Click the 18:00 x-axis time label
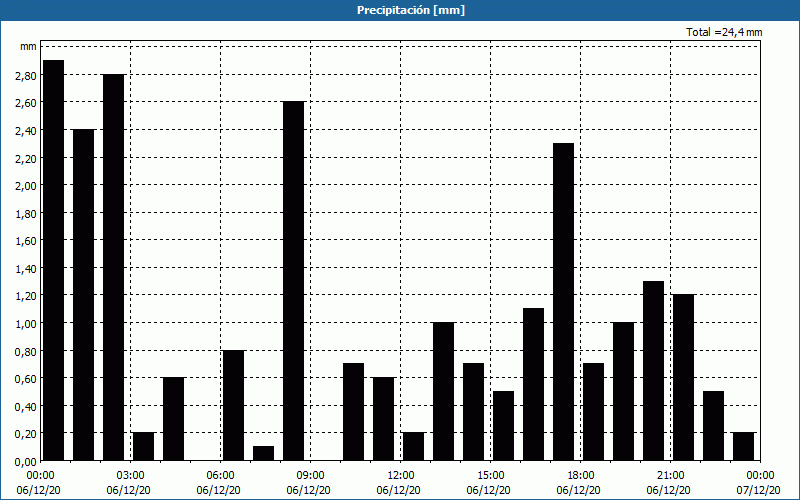800x500 pixels. pyautogui.click(x=581, y=476)
